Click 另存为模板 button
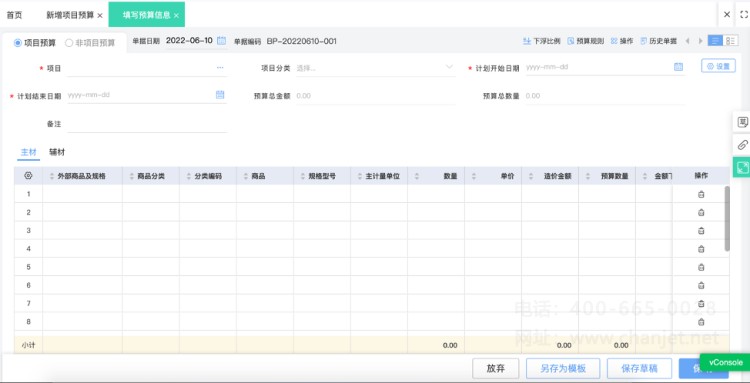Viewport: 750px width, 383px height. (563, 369)
